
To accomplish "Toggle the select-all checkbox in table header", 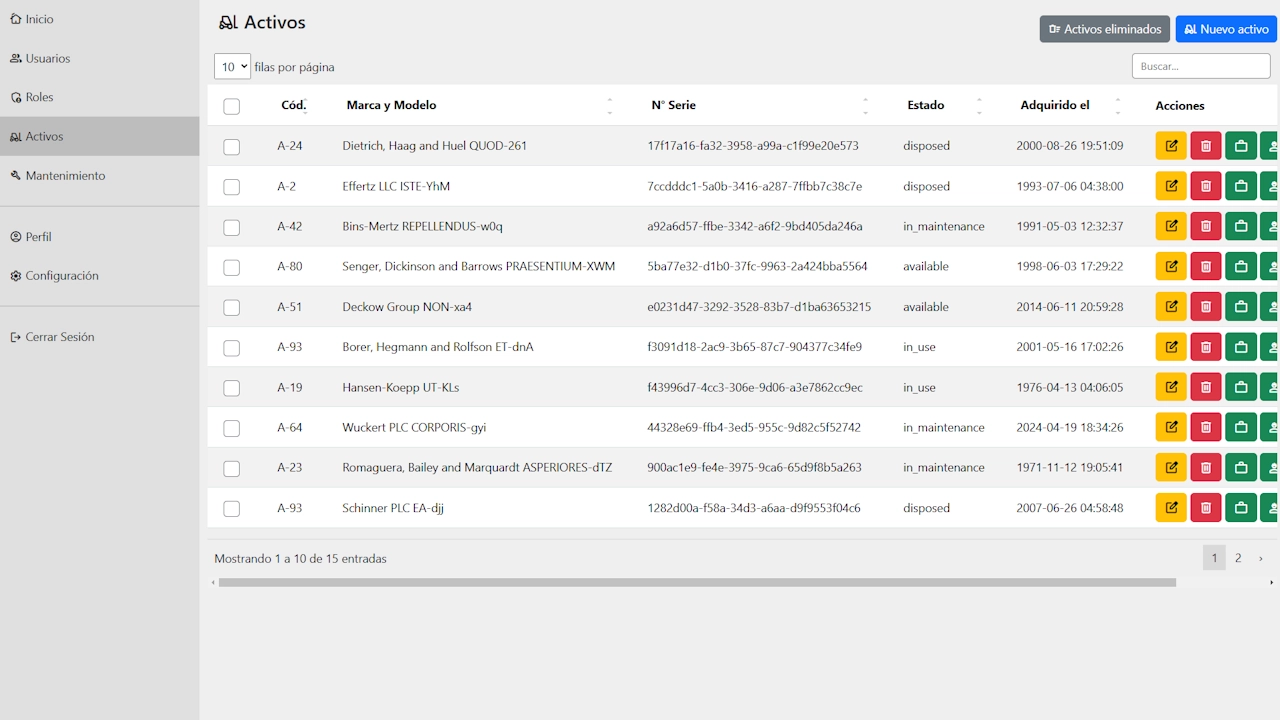I will [232, 106].
